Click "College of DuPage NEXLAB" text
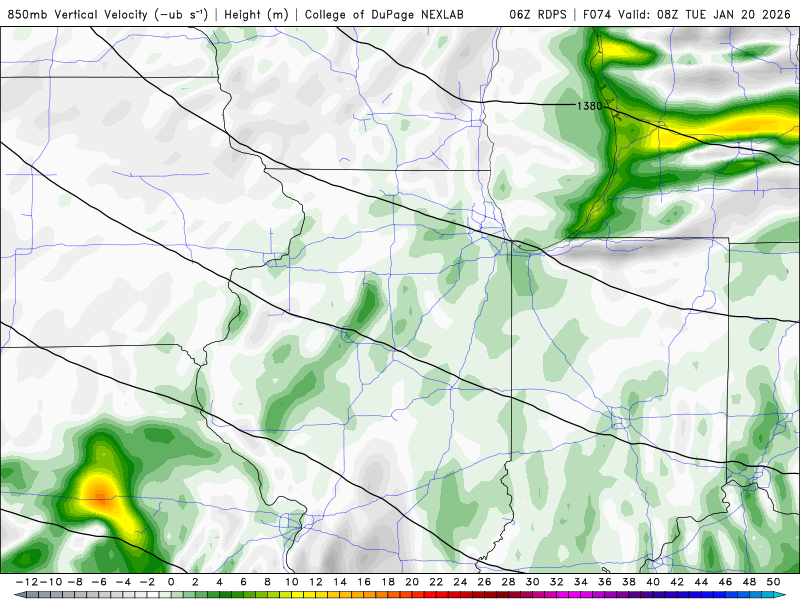 (x=384, y=14)
